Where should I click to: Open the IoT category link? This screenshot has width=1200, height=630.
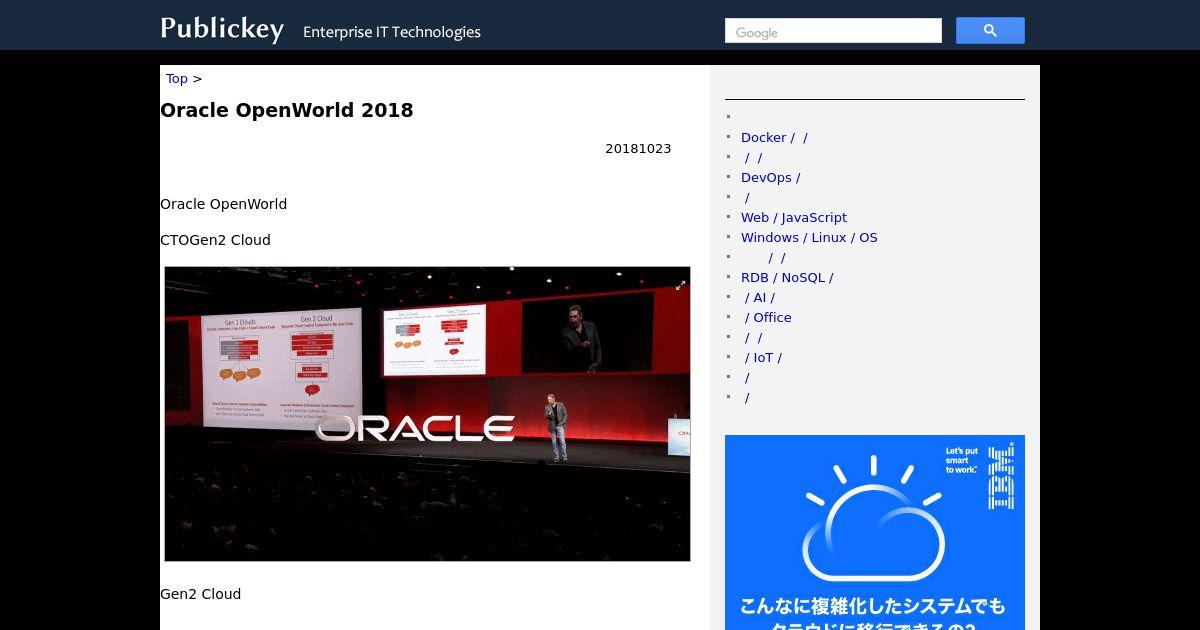point(763,358)
